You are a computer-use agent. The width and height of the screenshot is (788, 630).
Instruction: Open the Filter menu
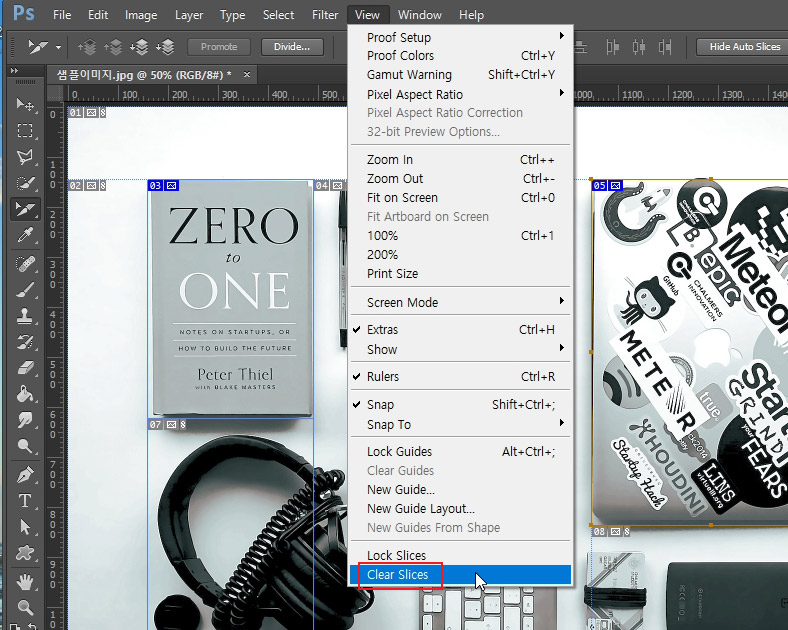coord(325,15)
